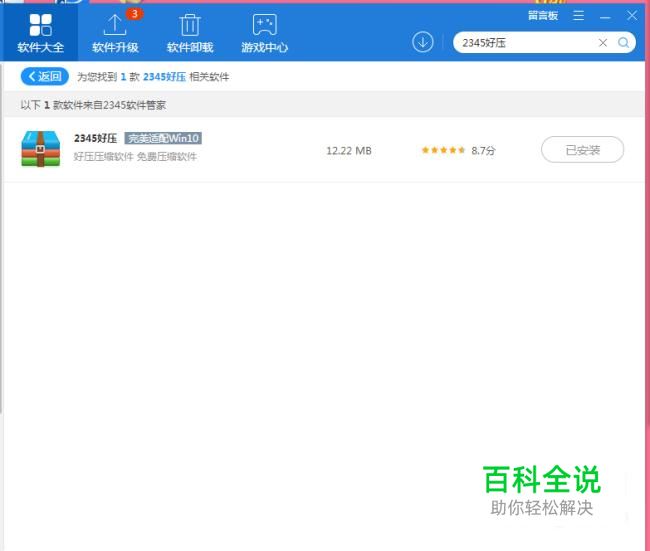
Task: Switch to 软件升级 tab
Action: tap(115, 34)
